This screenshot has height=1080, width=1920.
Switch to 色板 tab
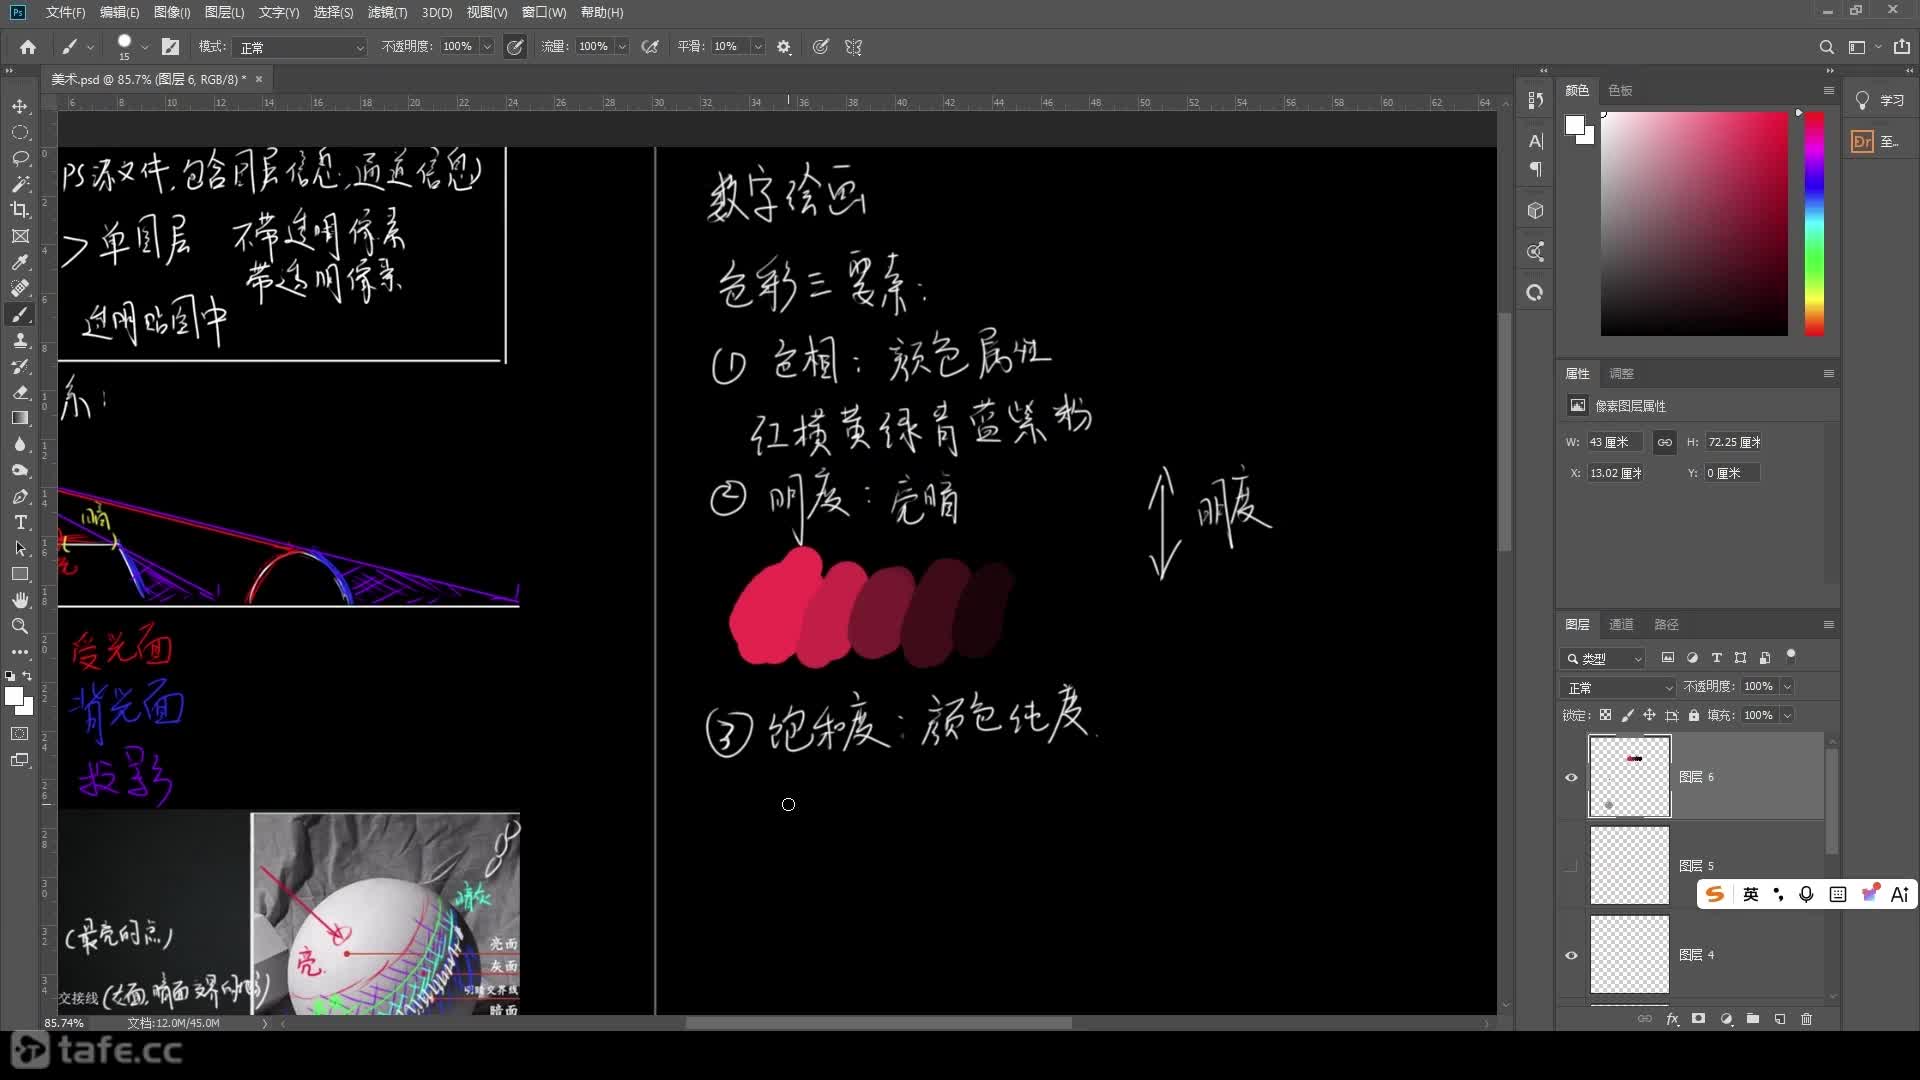tap(1620, 90)
